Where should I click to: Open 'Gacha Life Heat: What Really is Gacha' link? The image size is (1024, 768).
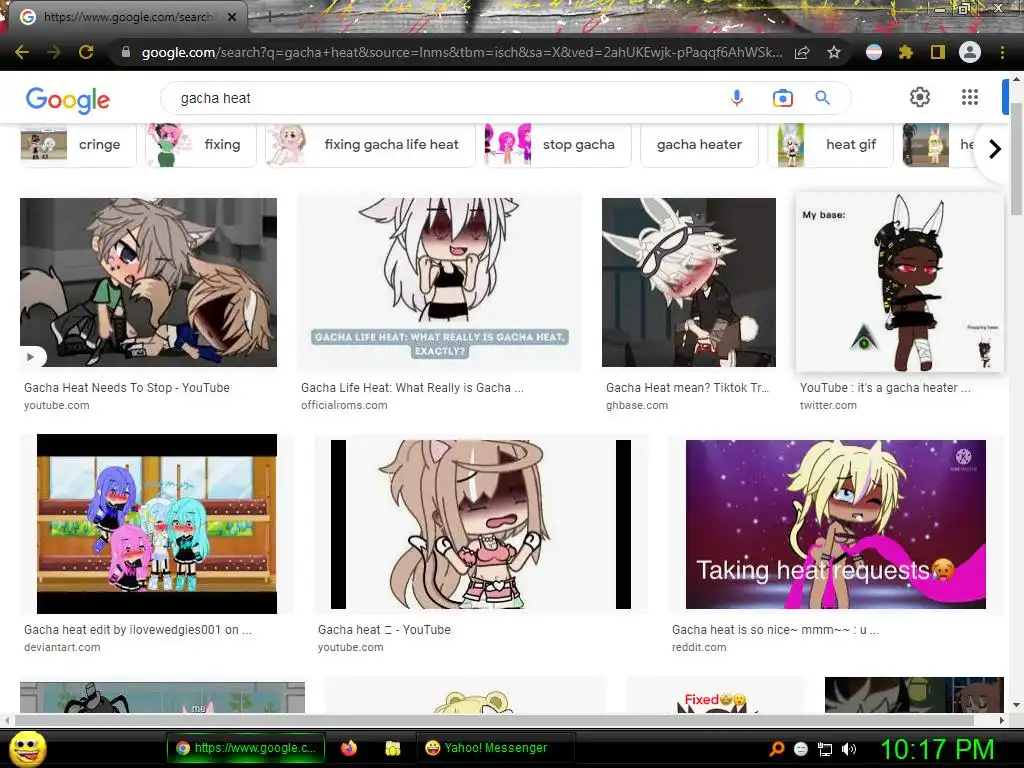412,387
